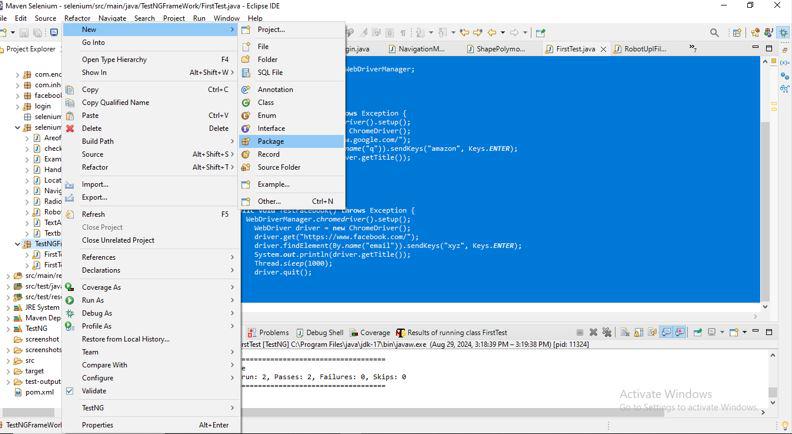Choose Other... in the New submenu
The image size is (792, 434).
pyautogui.click(x=291, y=201)
